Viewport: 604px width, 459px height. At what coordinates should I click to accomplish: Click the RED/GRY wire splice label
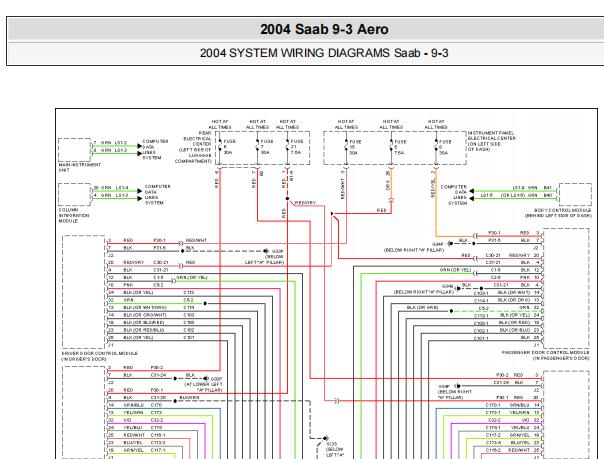coord(305,202)
